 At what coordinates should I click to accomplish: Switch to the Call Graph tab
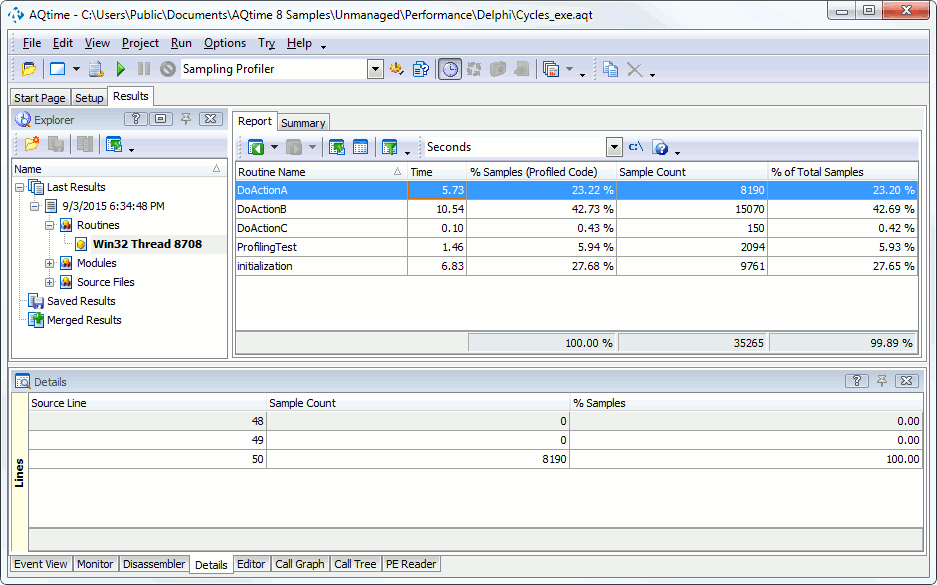[299, 564]
